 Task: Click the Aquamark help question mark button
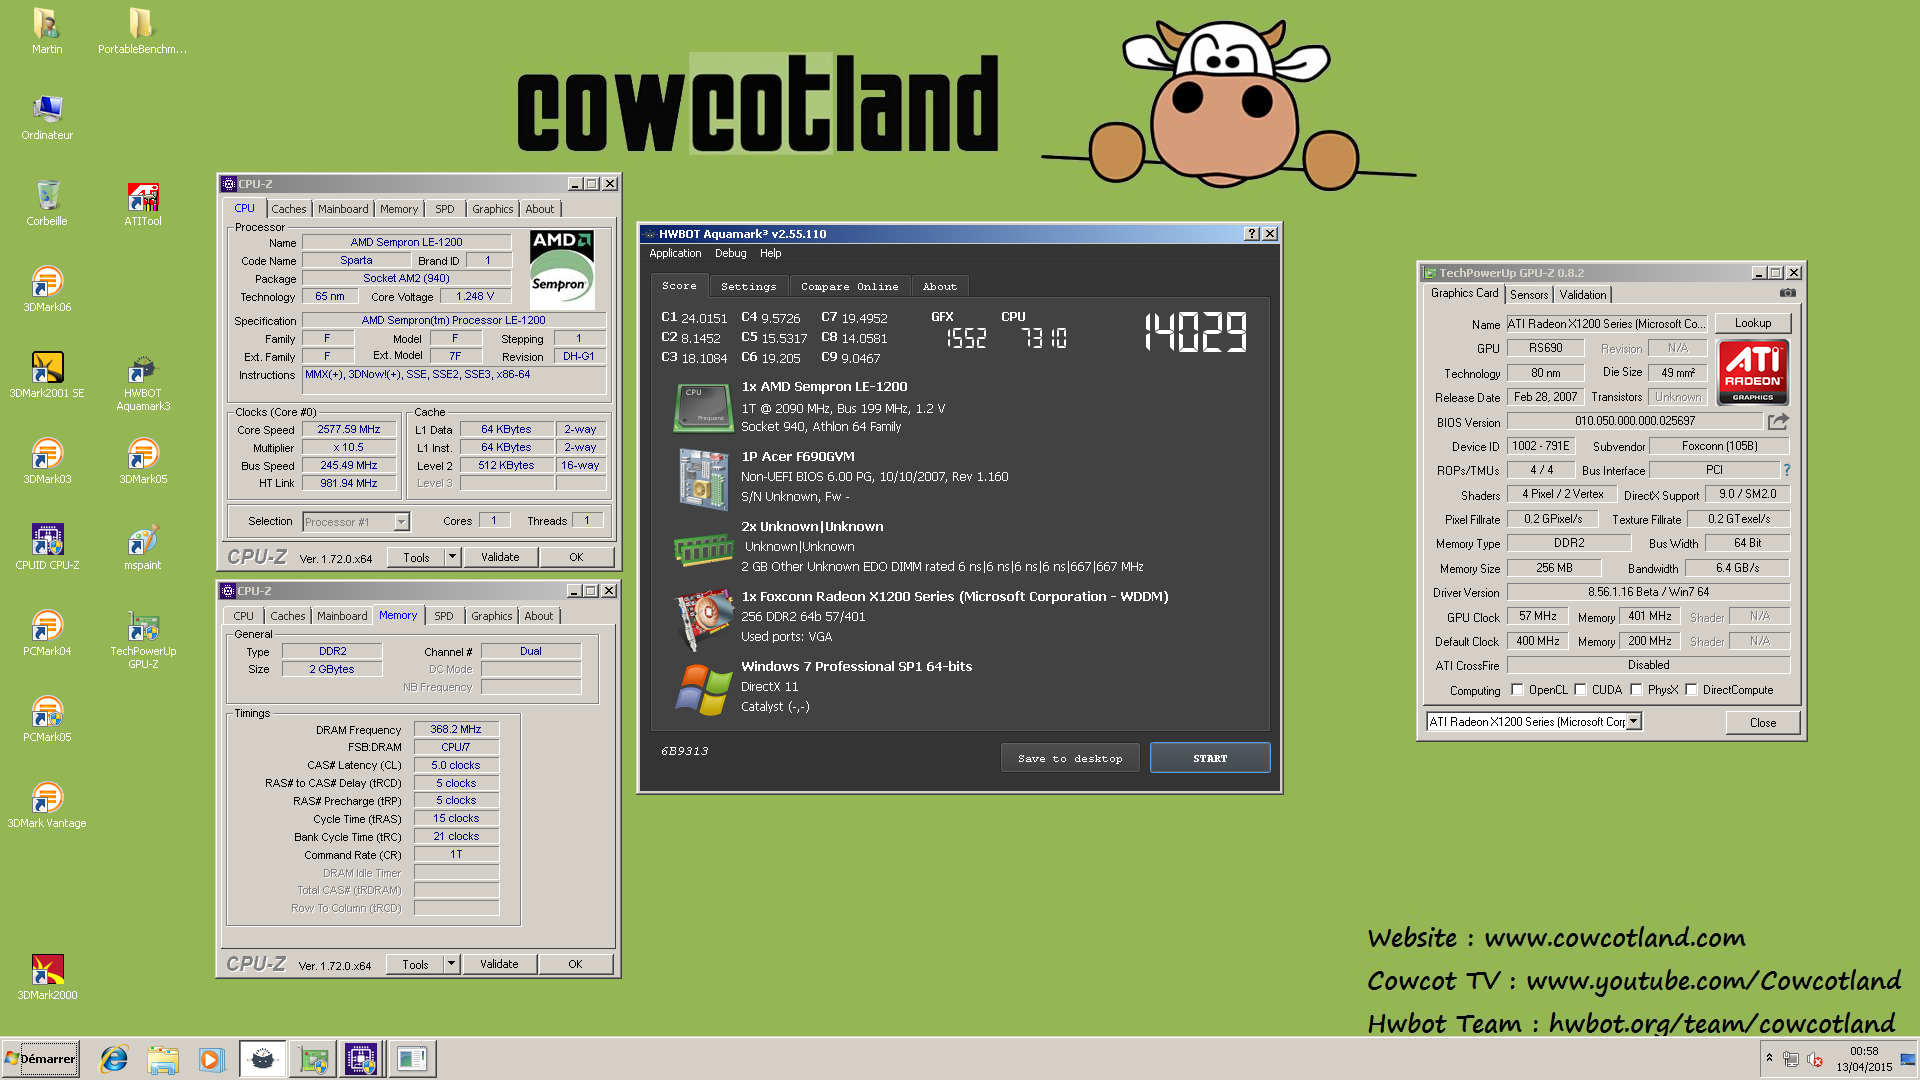tap(1251, 234)
